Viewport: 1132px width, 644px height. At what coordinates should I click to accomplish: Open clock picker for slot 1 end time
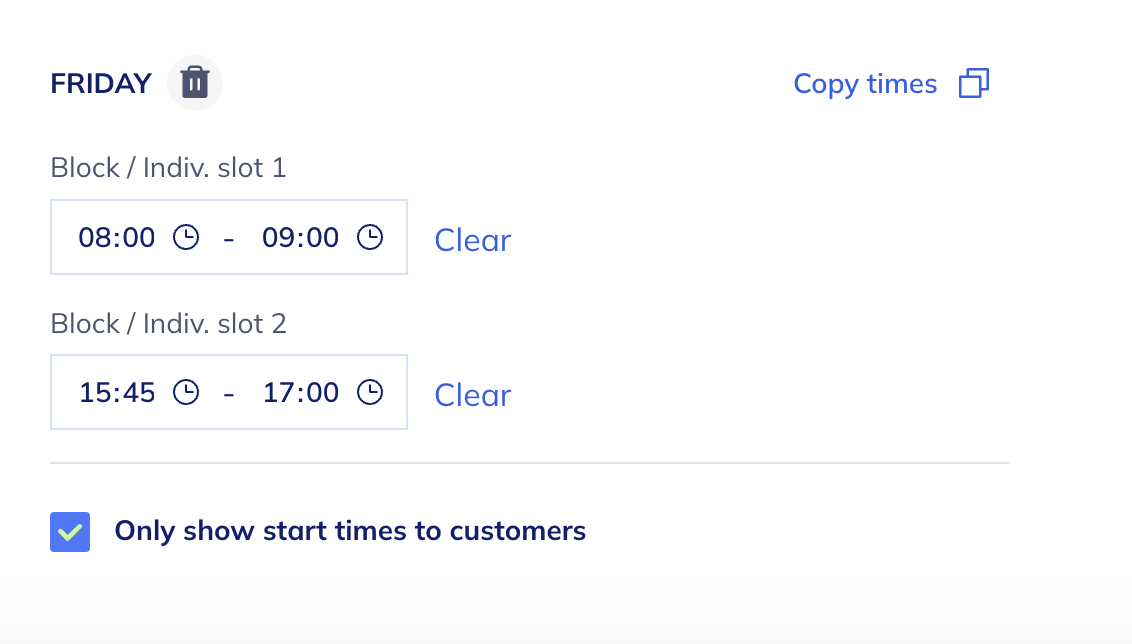370,238
